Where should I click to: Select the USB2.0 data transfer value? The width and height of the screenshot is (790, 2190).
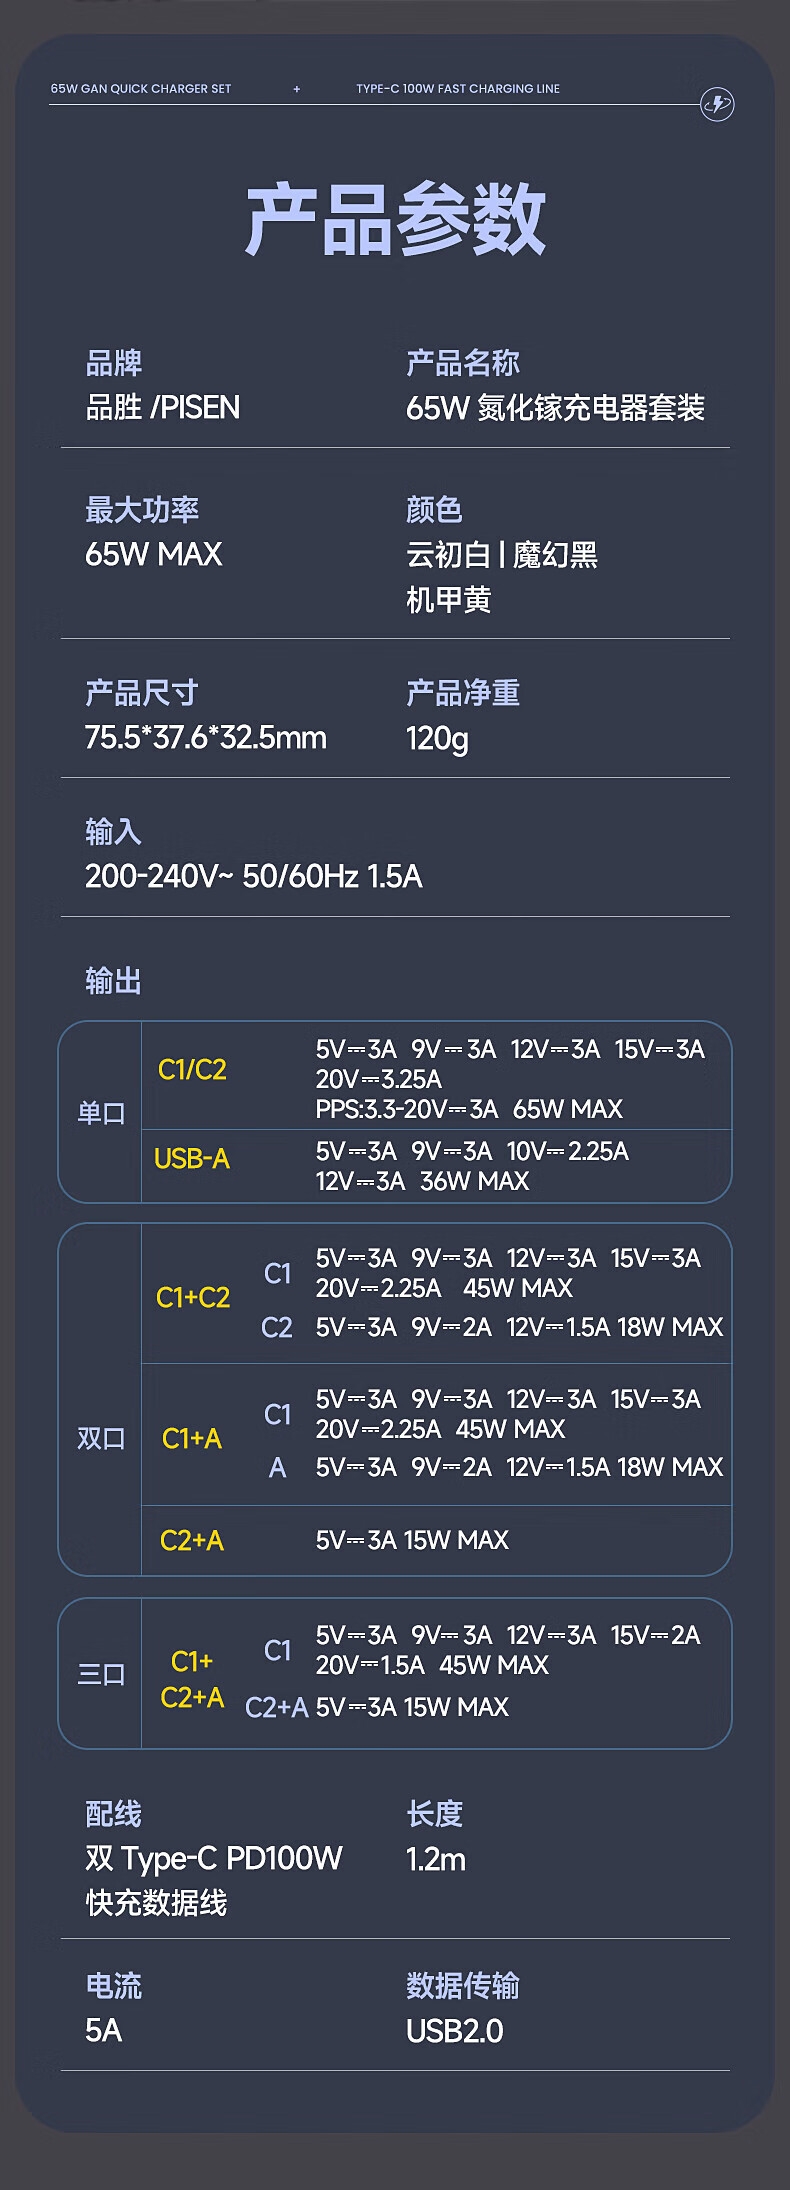point(455,2031)
